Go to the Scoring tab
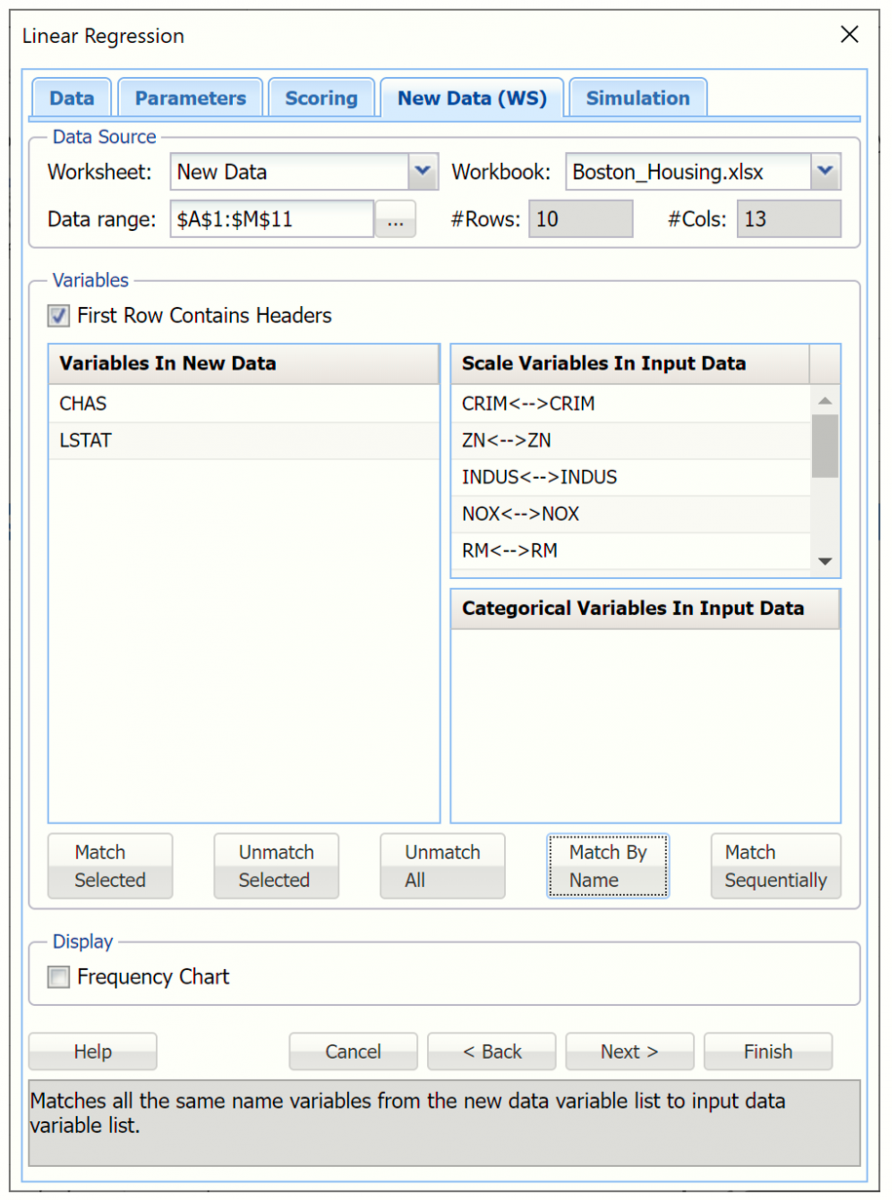892x1200 pixels. (321, 98)
